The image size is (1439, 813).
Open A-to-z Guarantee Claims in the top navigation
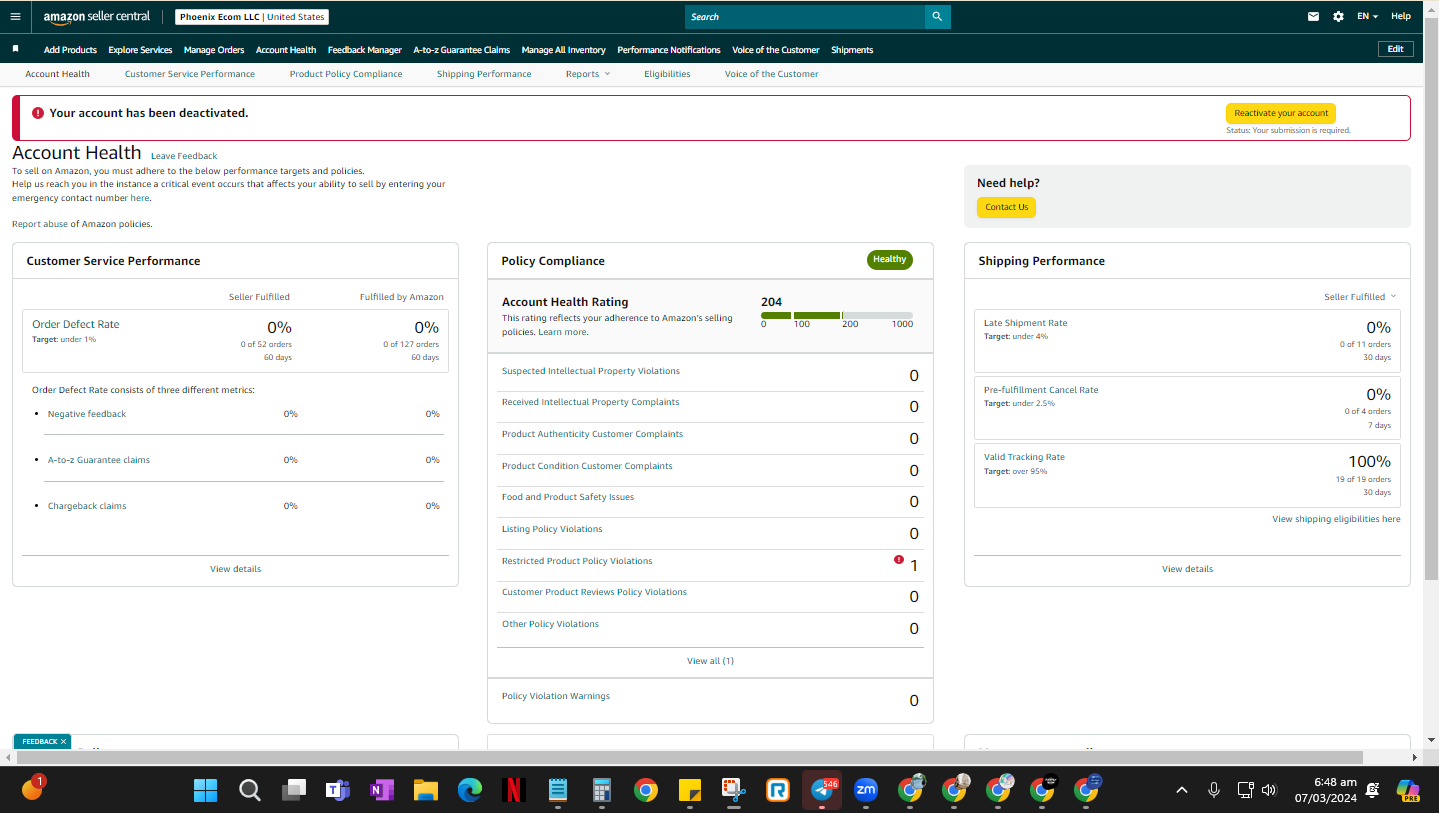tap(462, 50)
